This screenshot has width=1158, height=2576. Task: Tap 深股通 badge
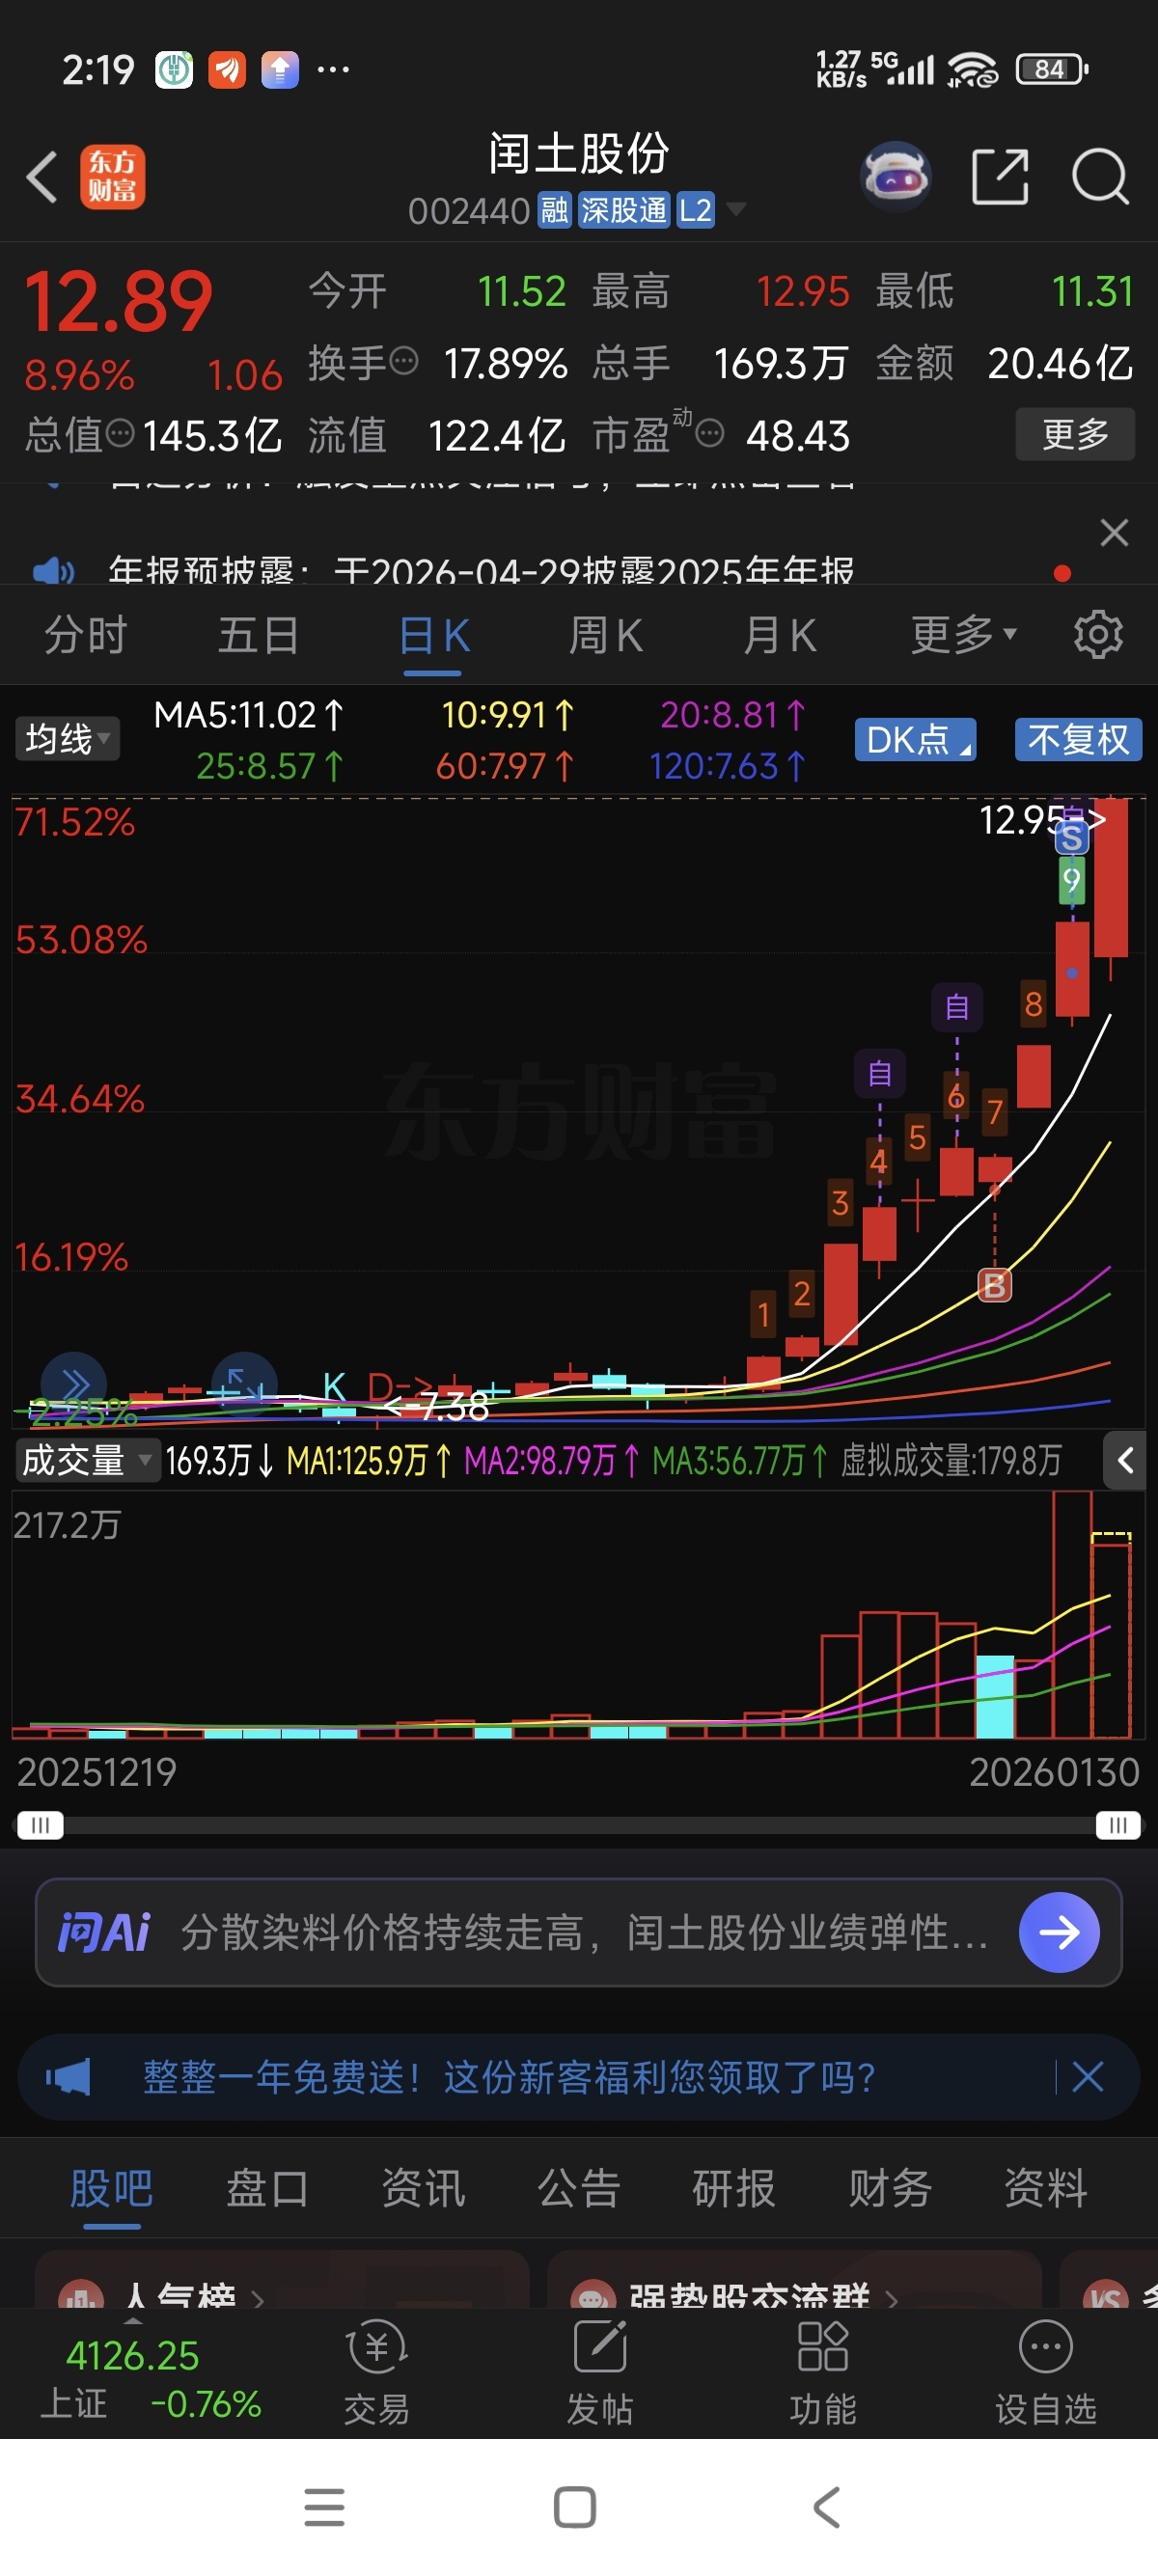(623, 210)
